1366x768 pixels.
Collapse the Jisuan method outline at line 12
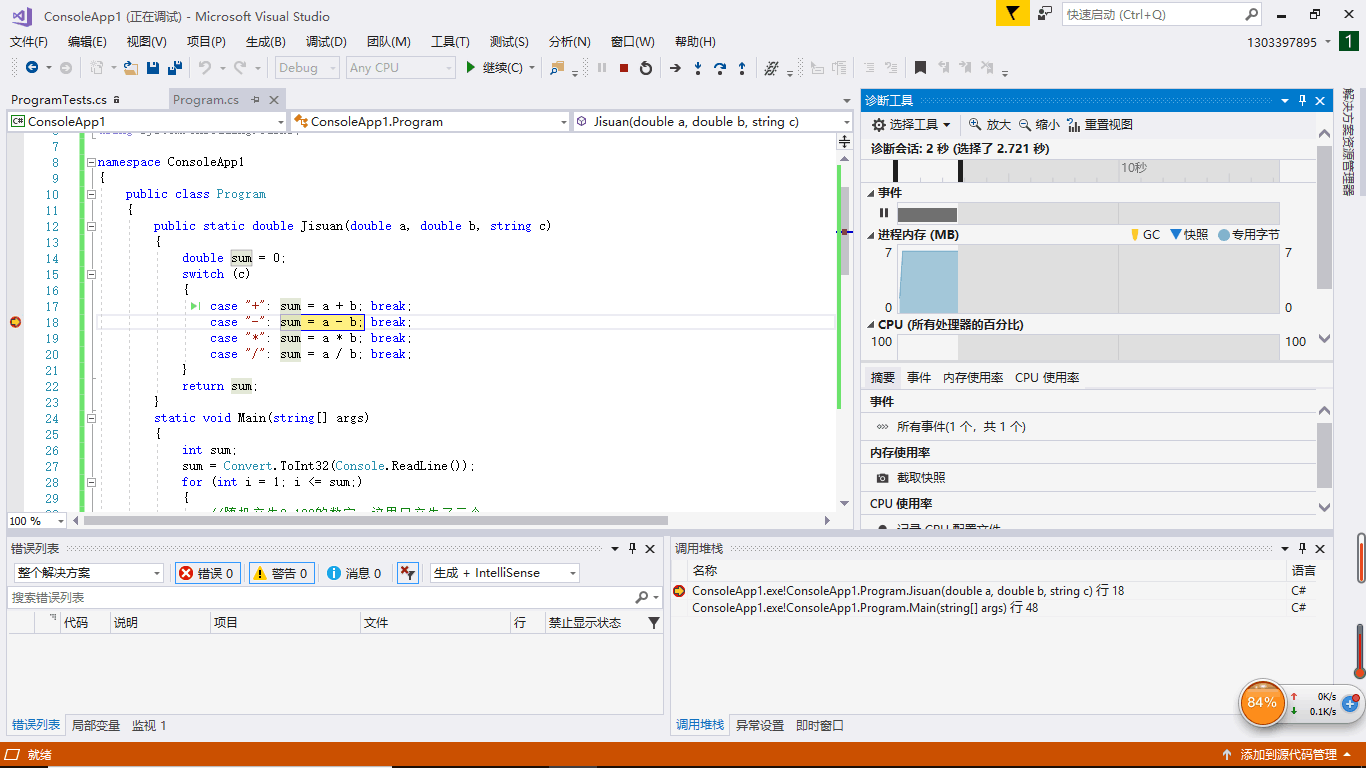(91, 226)
